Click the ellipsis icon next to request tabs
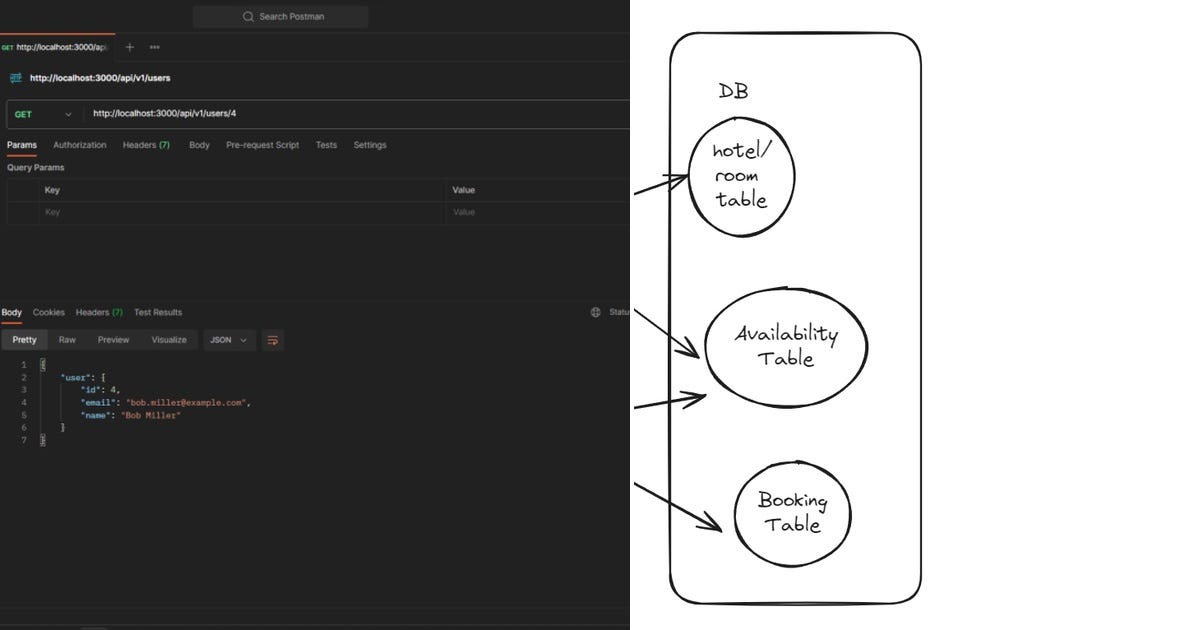Screen dimensions: 1200x630 pyautogui.click(x=154, y=47)
